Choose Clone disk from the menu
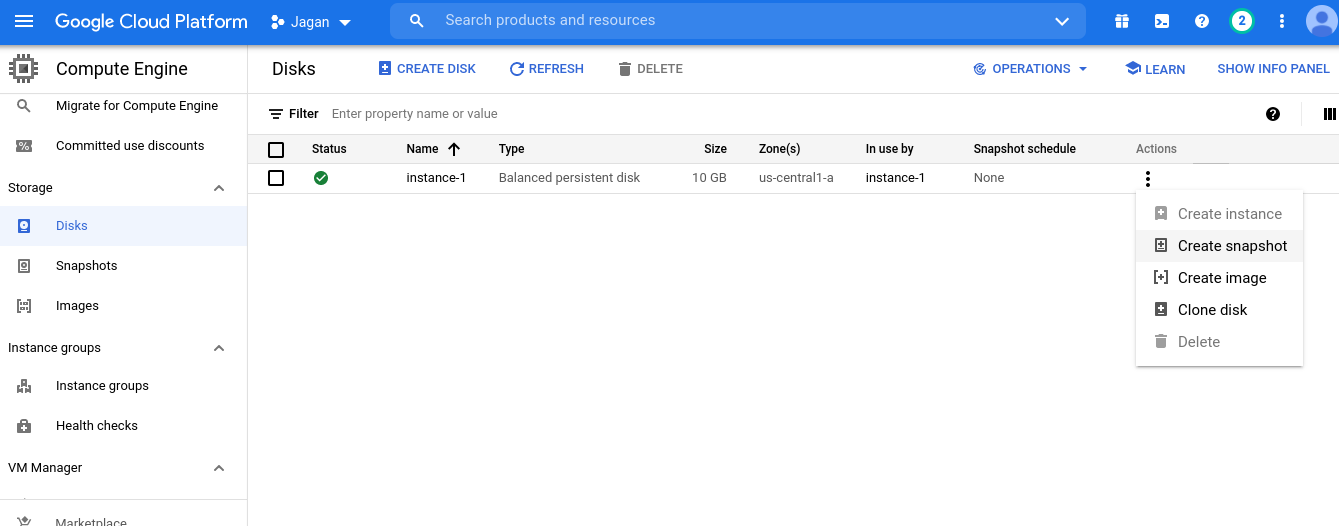 pos(1219,310)
